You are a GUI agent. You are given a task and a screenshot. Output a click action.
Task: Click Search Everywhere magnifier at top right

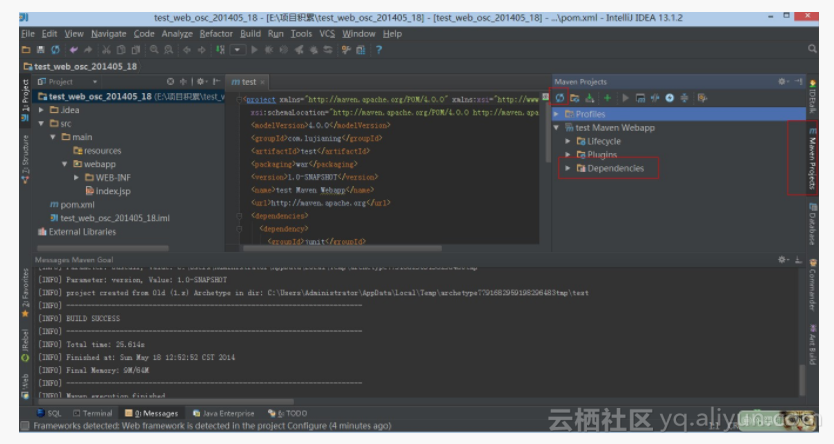(812, 49)
